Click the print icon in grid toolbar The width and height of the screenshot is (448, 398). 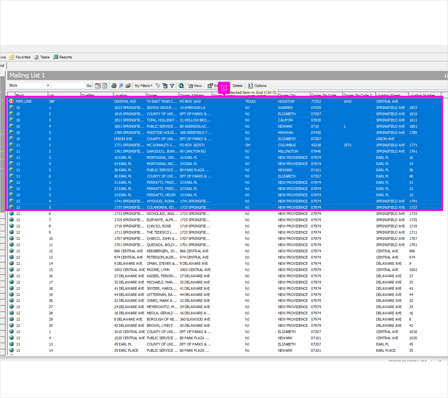[x=114, y=86]
